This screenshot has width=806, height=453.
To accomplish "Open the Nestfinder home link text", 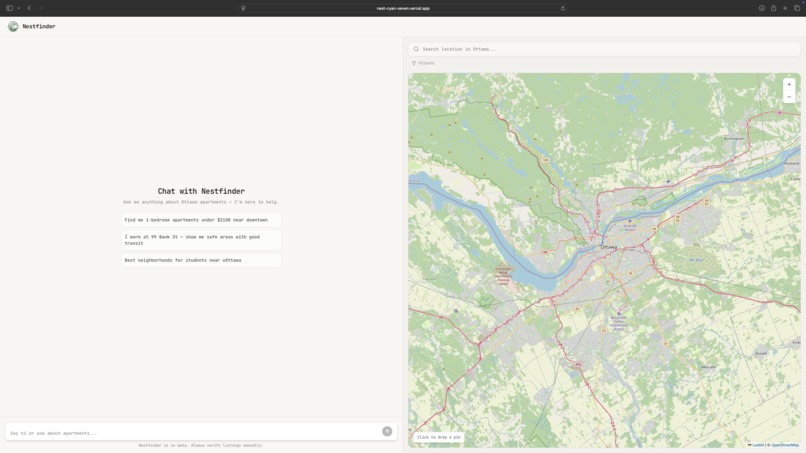I will (39, 26).
